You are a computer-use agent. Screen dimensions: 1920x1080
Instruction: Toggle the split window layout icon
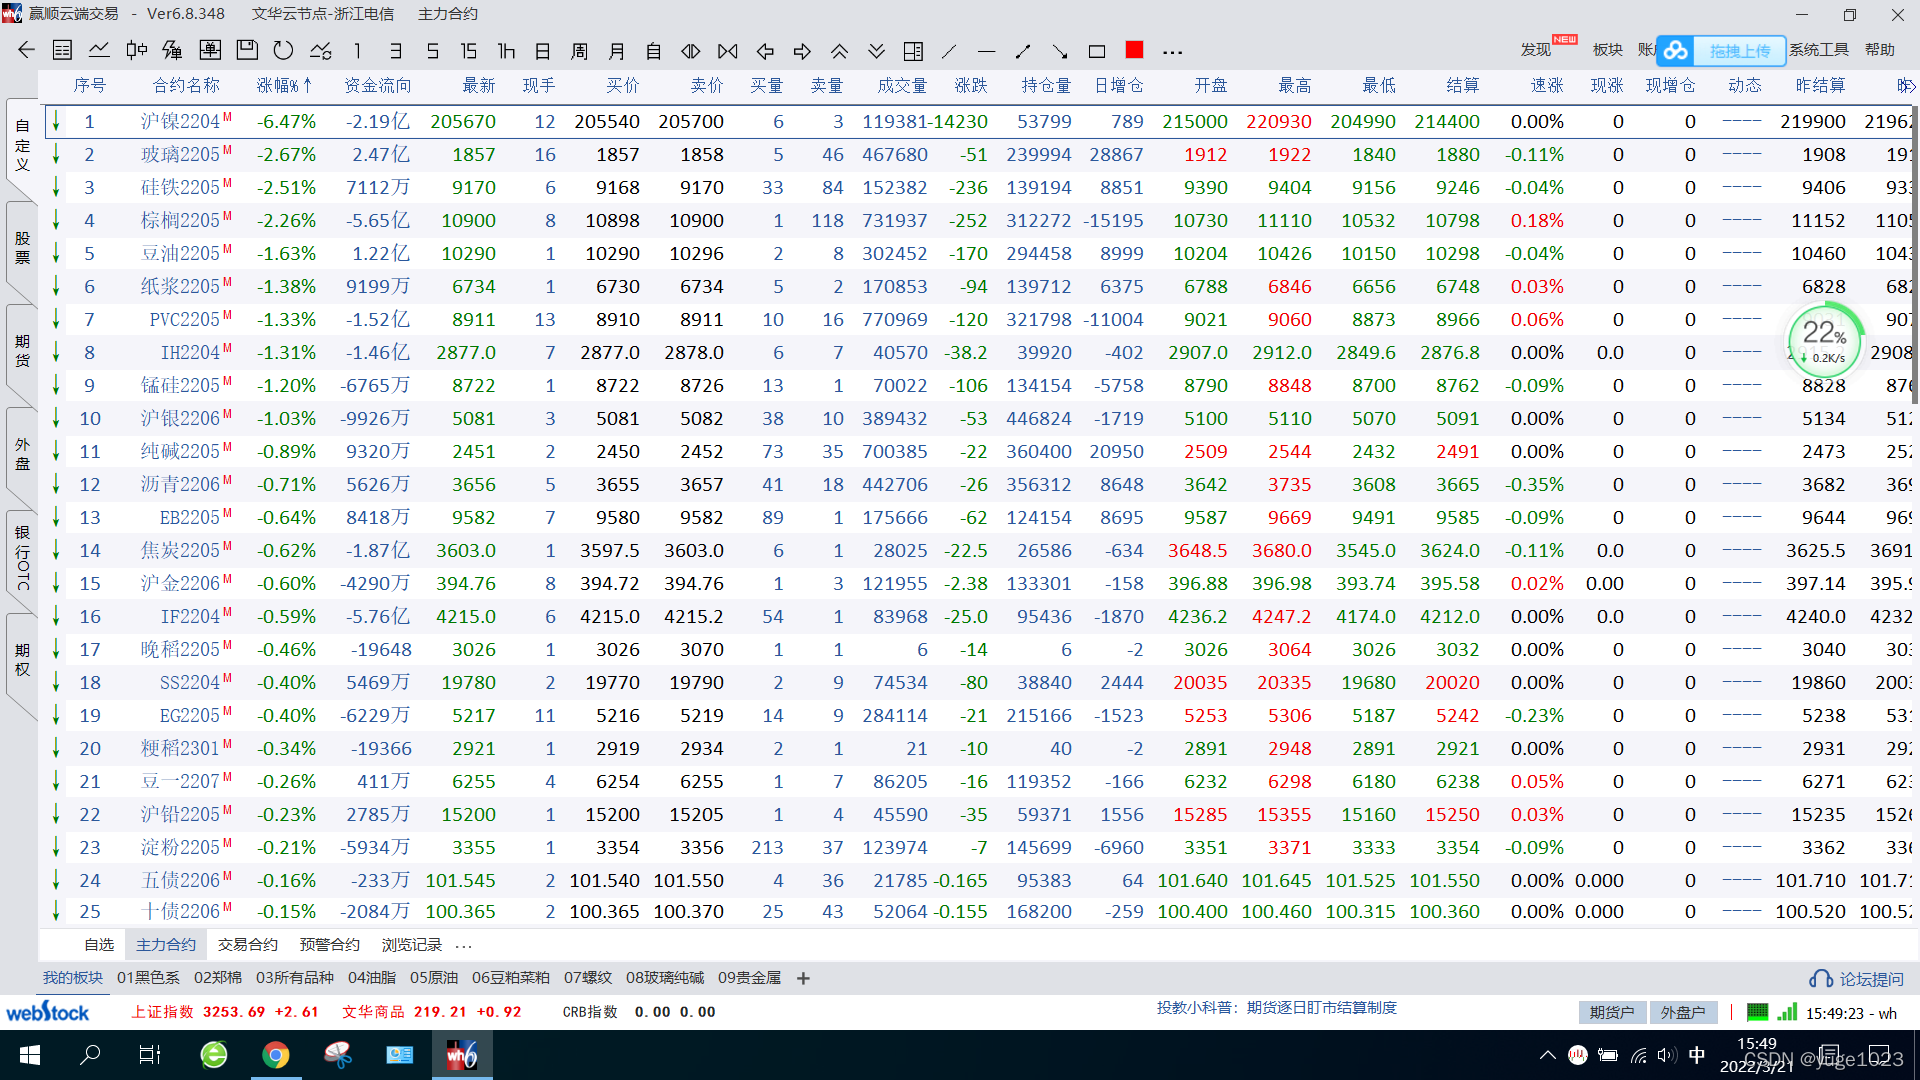coord(913,50)
